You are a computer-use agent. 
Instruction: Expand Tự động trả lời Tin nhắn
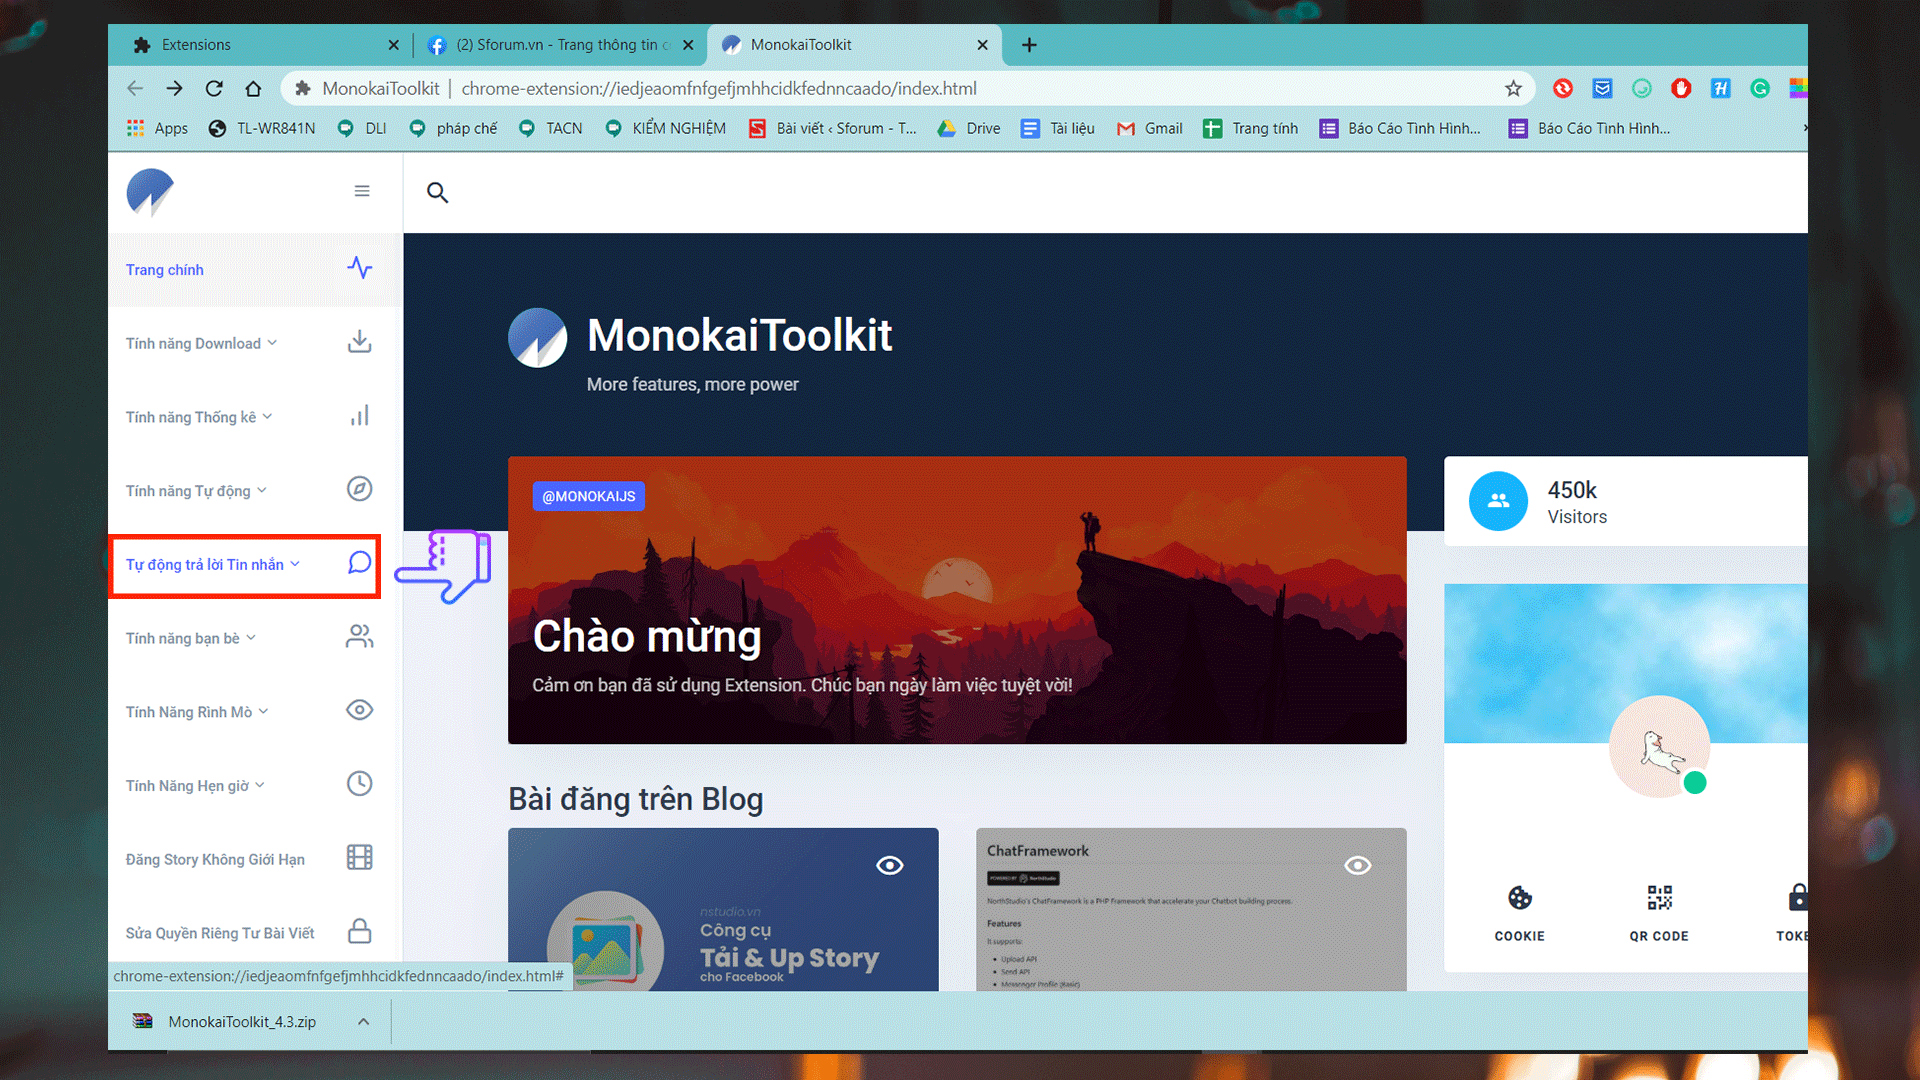[213, 565]
